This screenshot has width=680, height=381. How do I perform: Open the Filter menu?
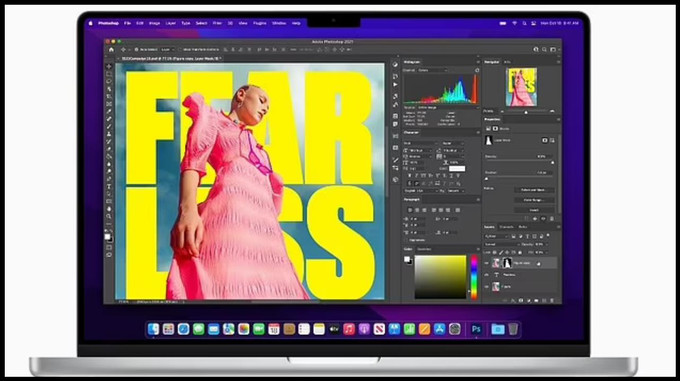tap(217, 23)
